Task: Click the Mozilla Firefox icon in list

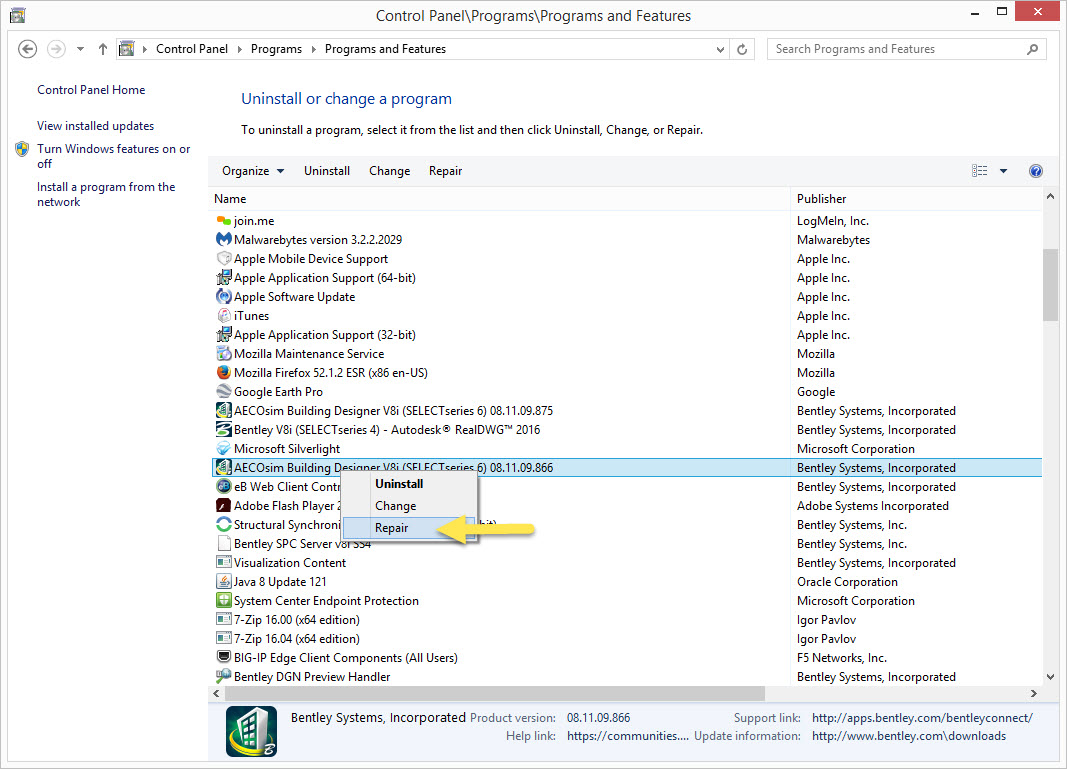Action: click(x=223, y=373)
